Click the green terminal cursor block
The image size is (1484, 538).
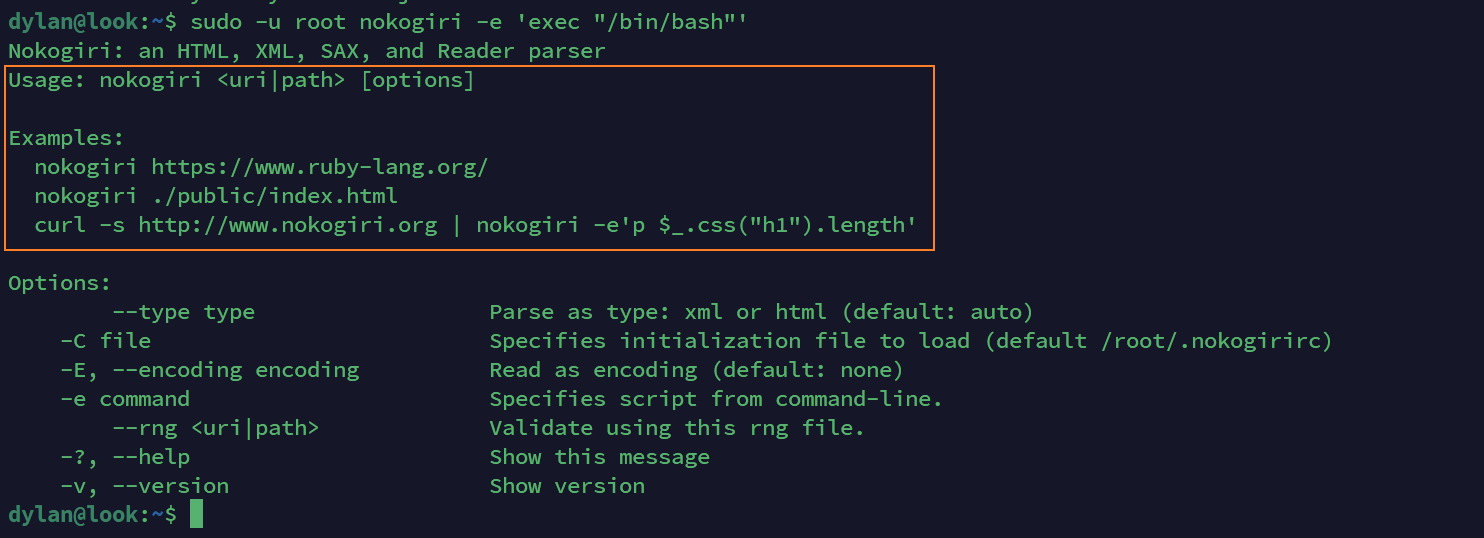click(196, 514)
